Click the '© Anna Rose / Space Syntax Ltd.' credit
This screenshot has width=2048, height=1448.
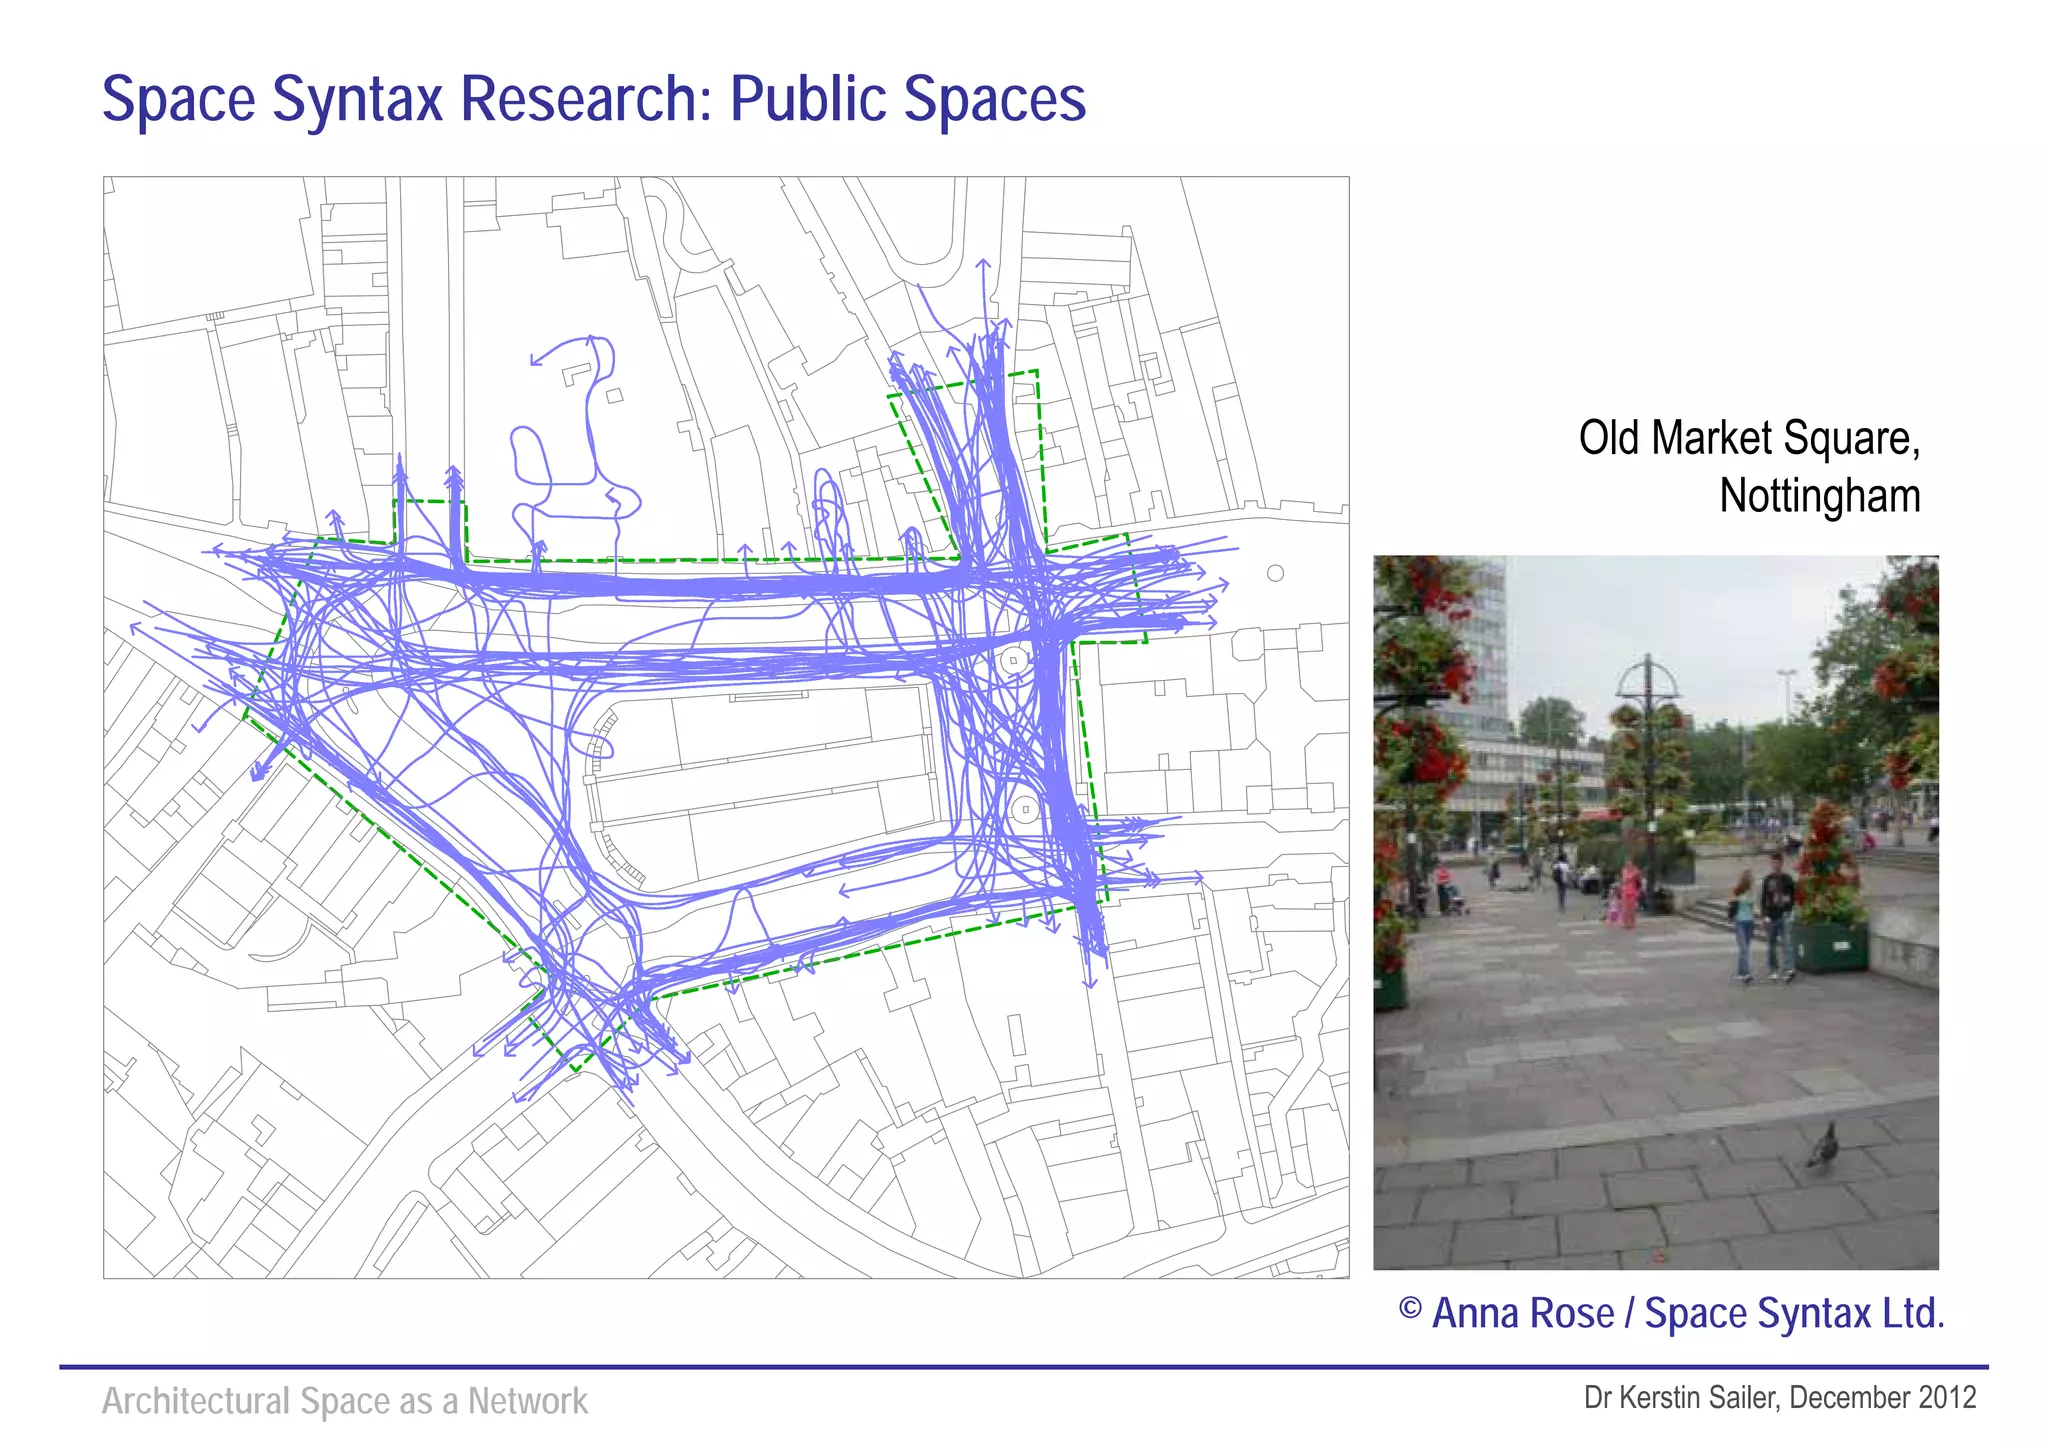1672,1313
